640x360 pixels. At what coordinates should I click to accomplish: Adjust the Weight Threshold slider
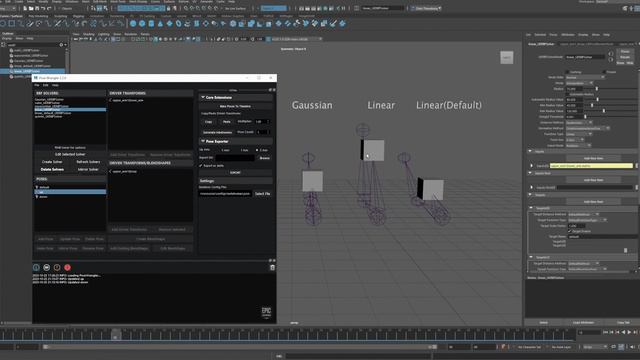click(x=585, y=117)
